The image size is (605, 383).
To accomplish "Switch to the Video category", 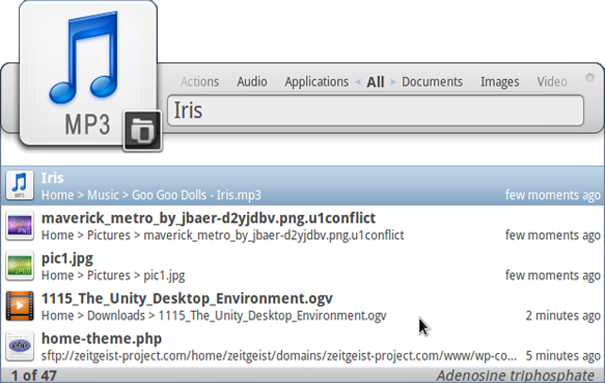I will point(552,82).
